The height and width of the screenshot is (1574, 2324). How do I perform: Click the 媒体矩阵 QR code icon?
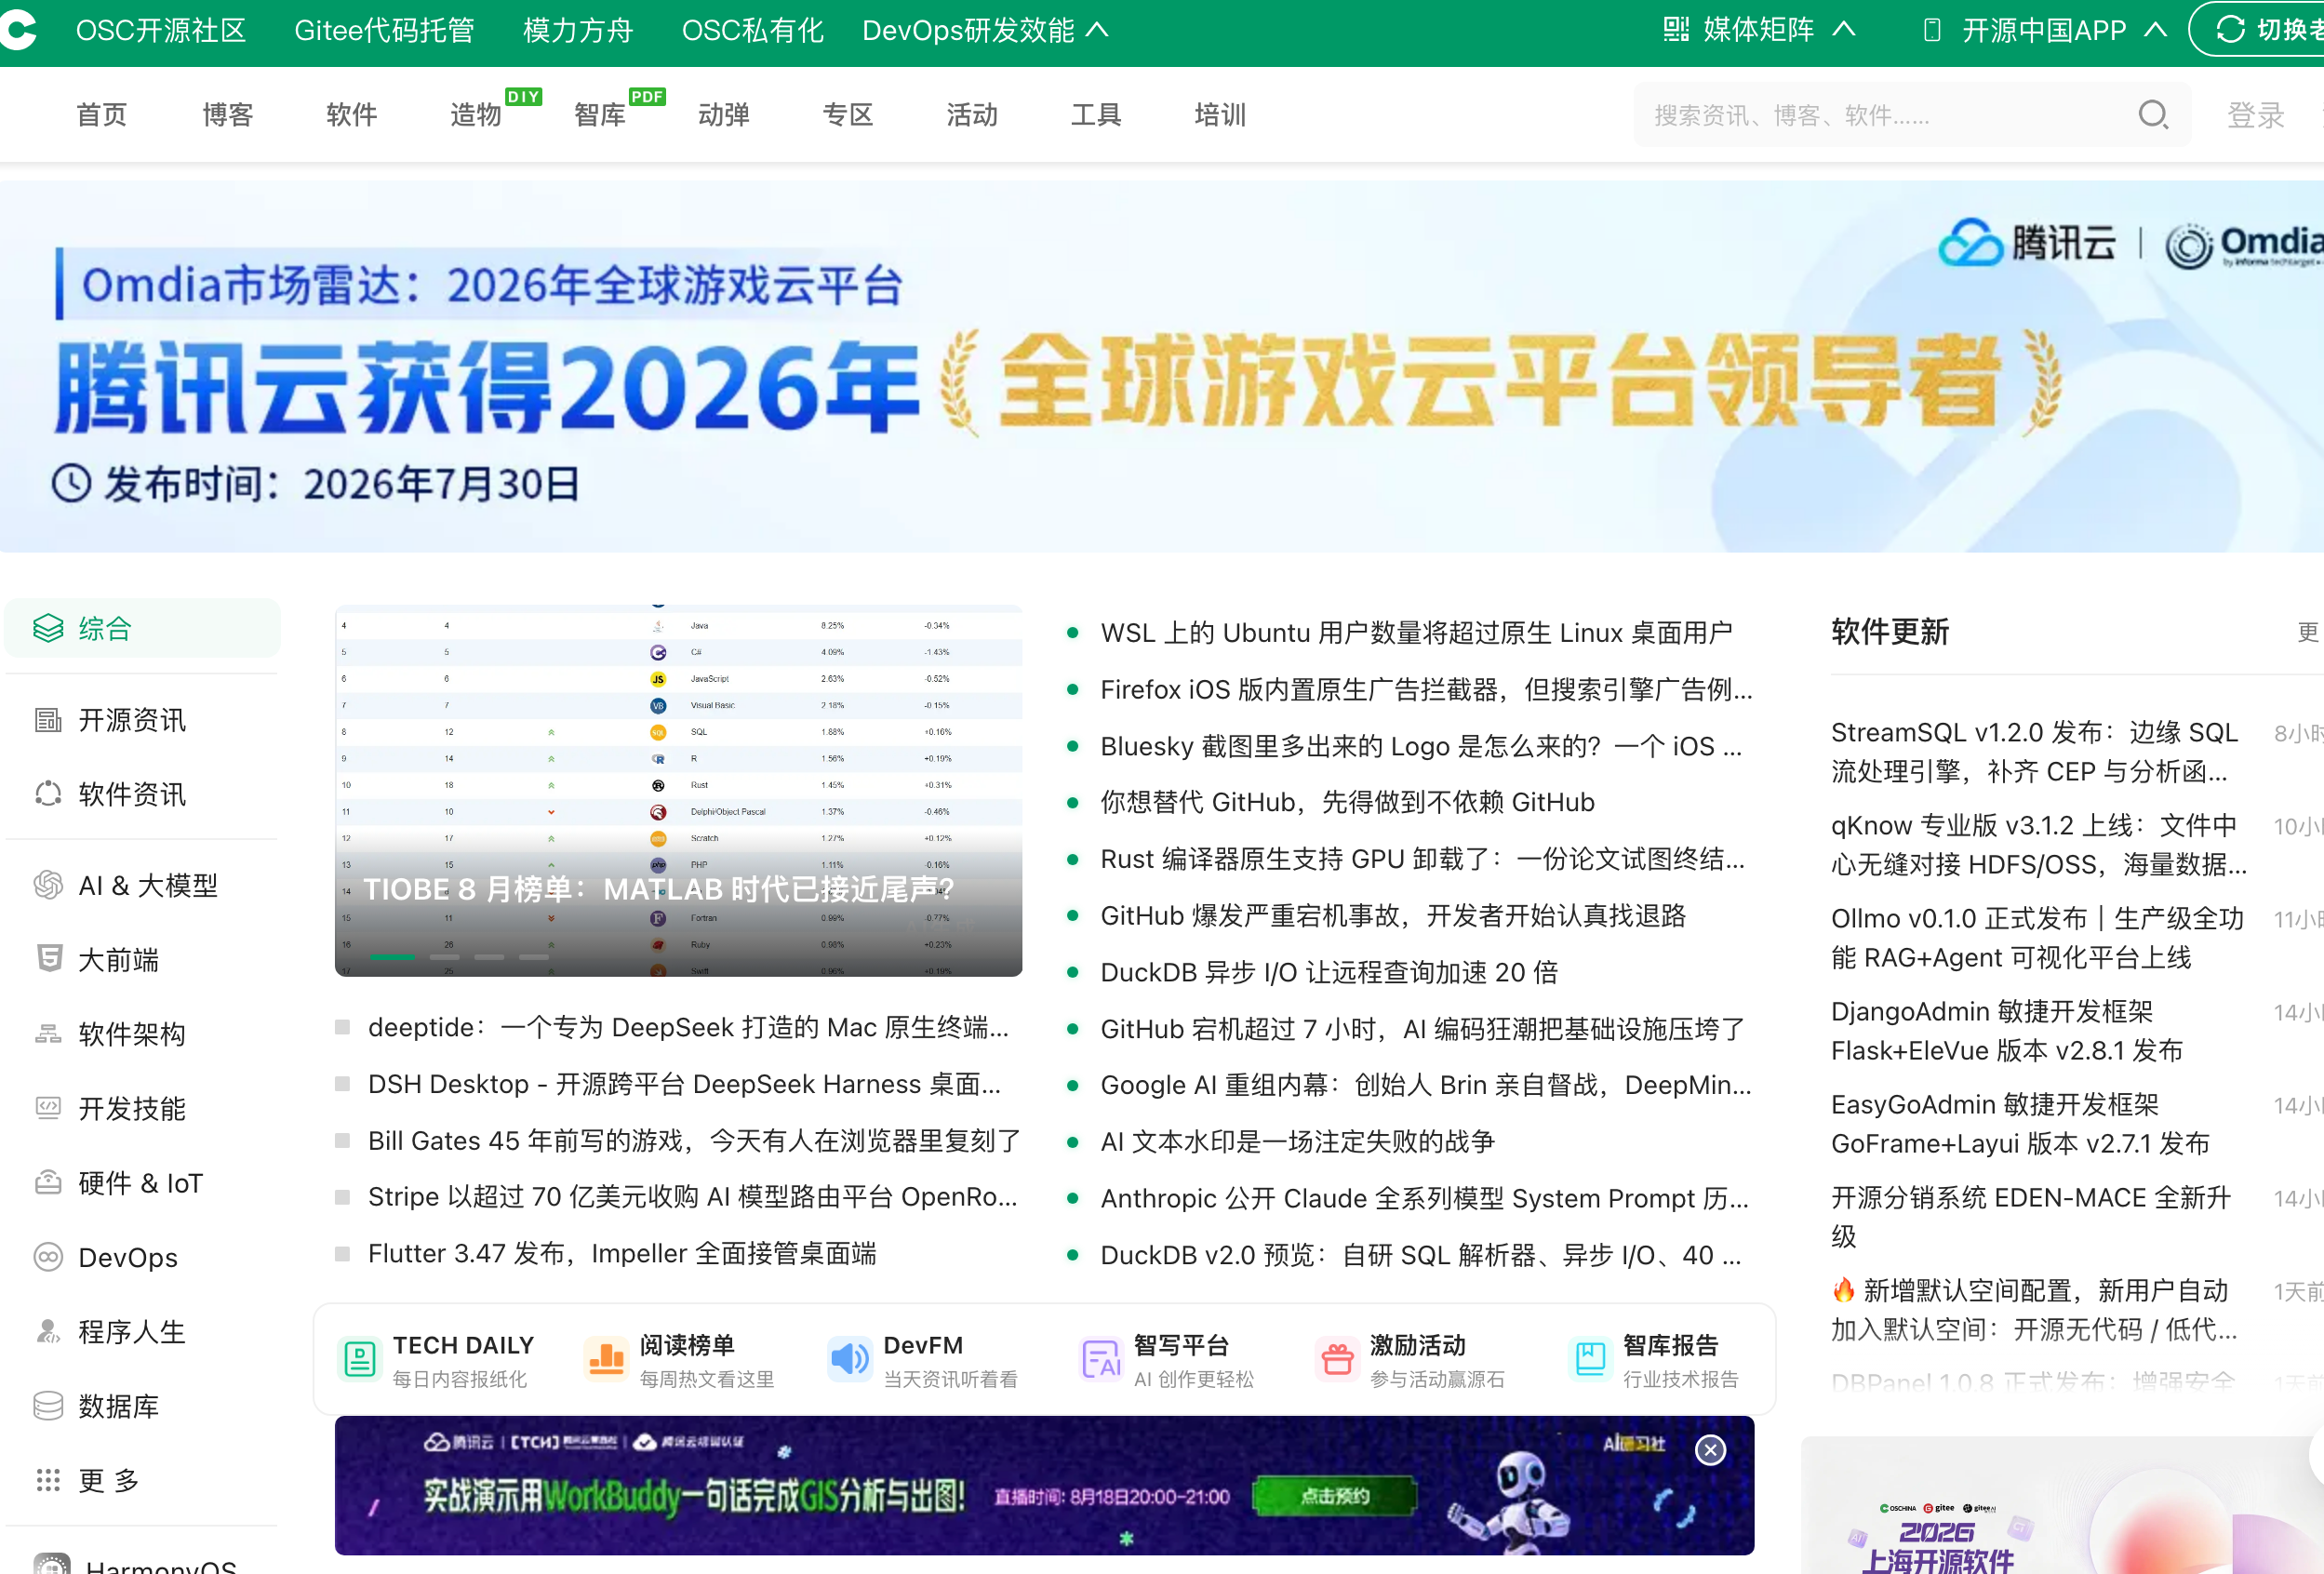coord(1676,30)
